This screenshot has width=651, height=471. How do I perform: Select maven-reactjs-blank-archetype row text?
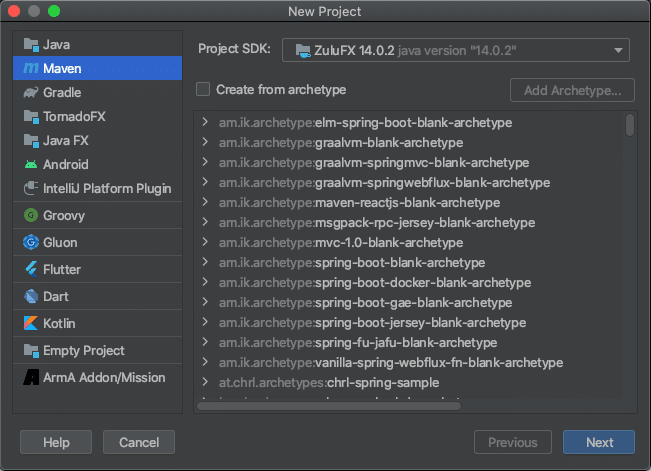pyautogui.click(x=360, y=203)
